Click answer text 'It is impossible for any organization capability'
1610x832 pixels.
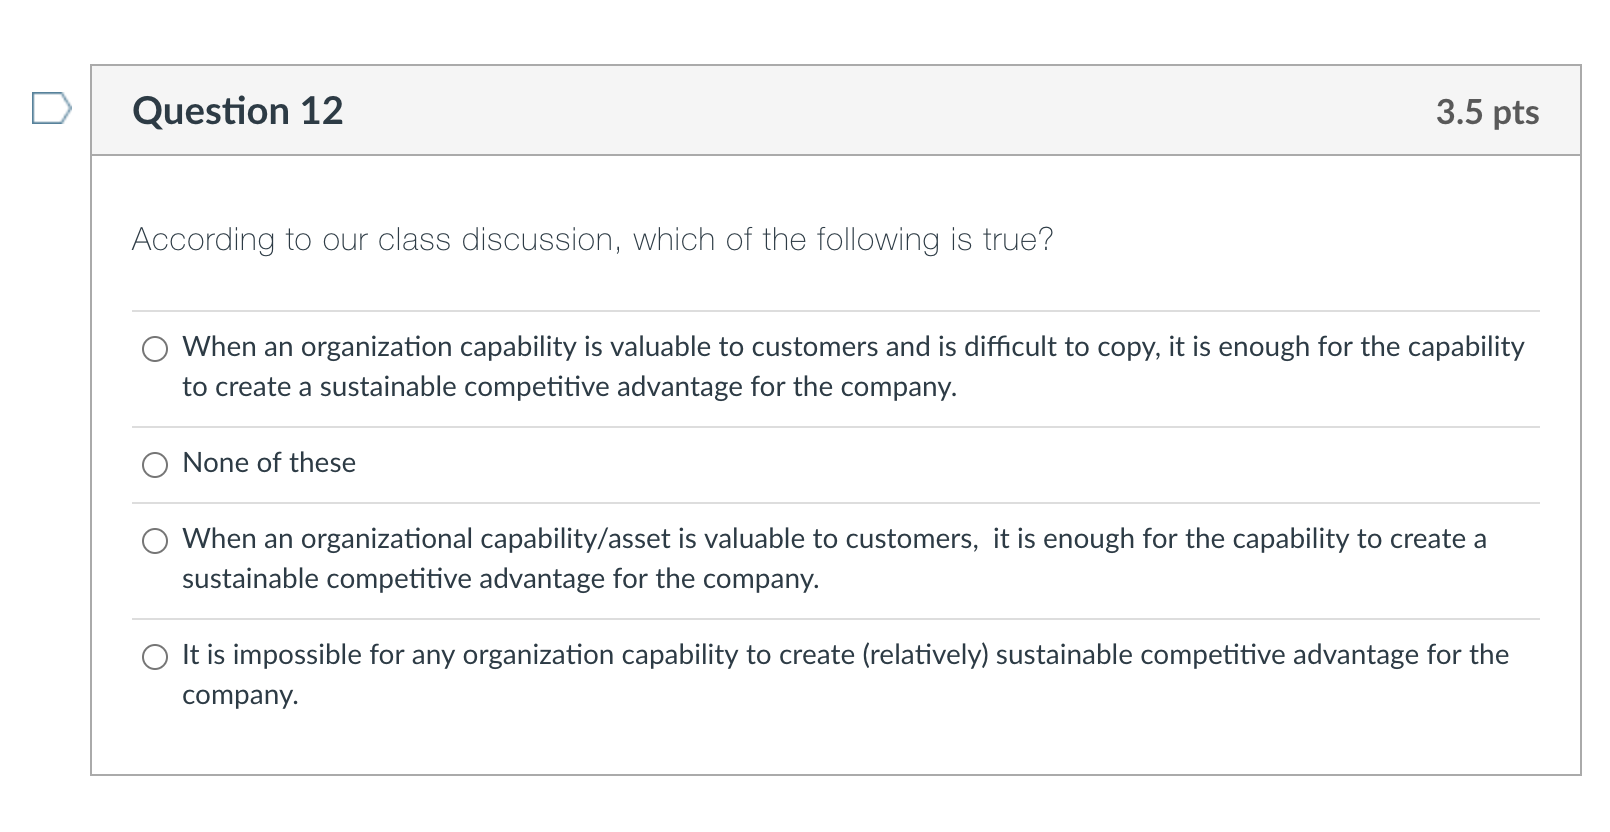pos(845,675)
